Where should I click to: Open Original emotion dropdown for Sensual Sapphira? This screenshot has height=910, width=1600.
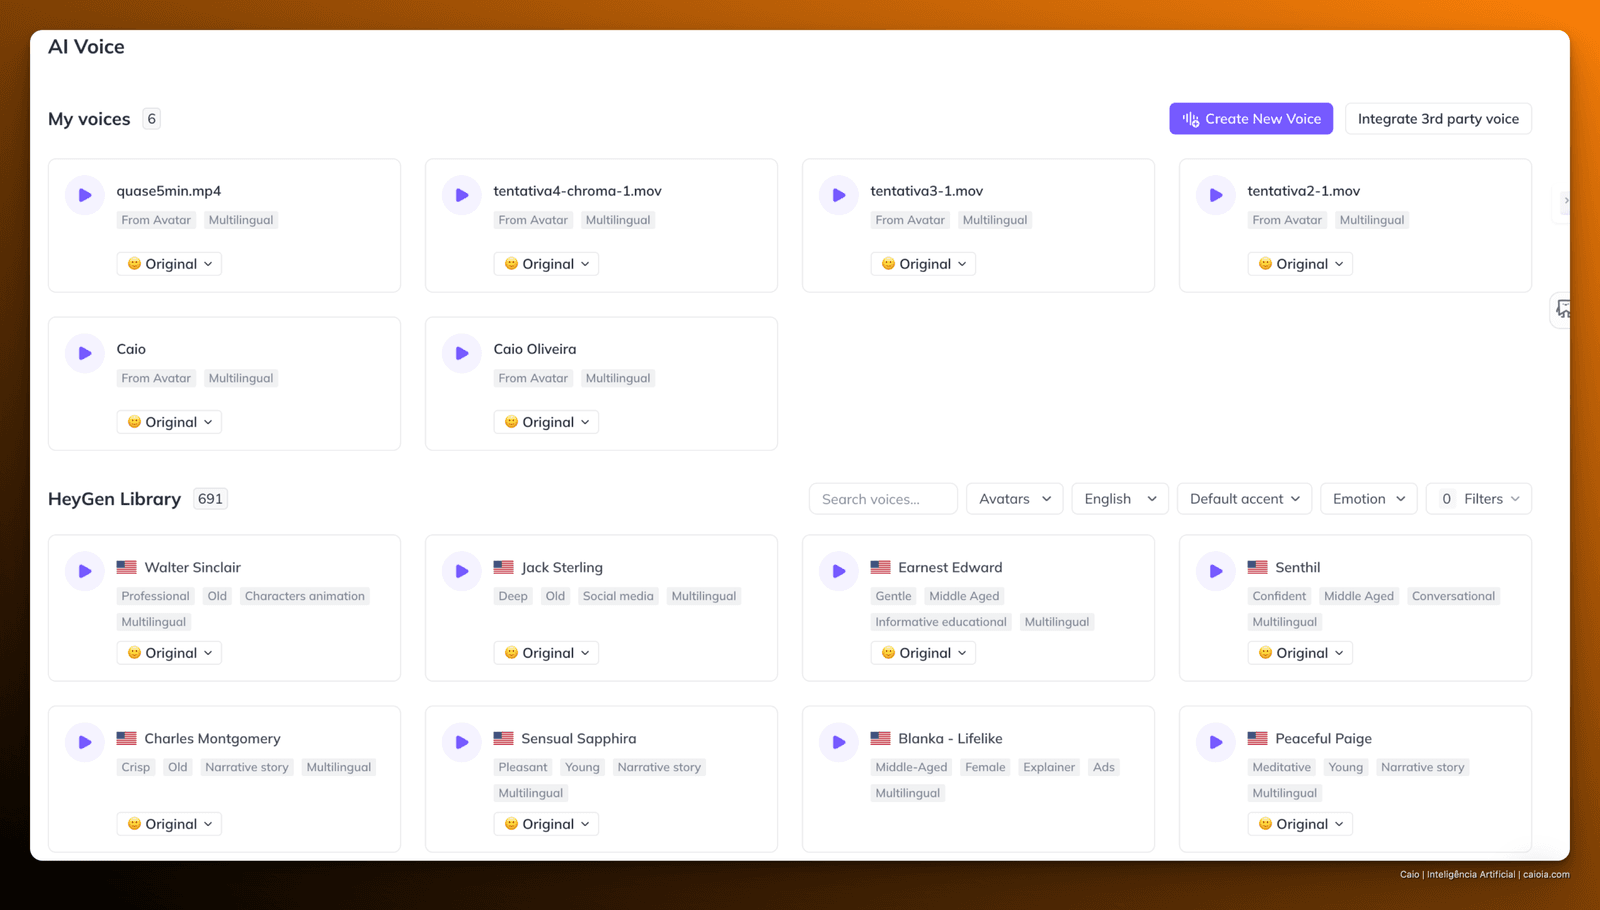click(546, 824)
